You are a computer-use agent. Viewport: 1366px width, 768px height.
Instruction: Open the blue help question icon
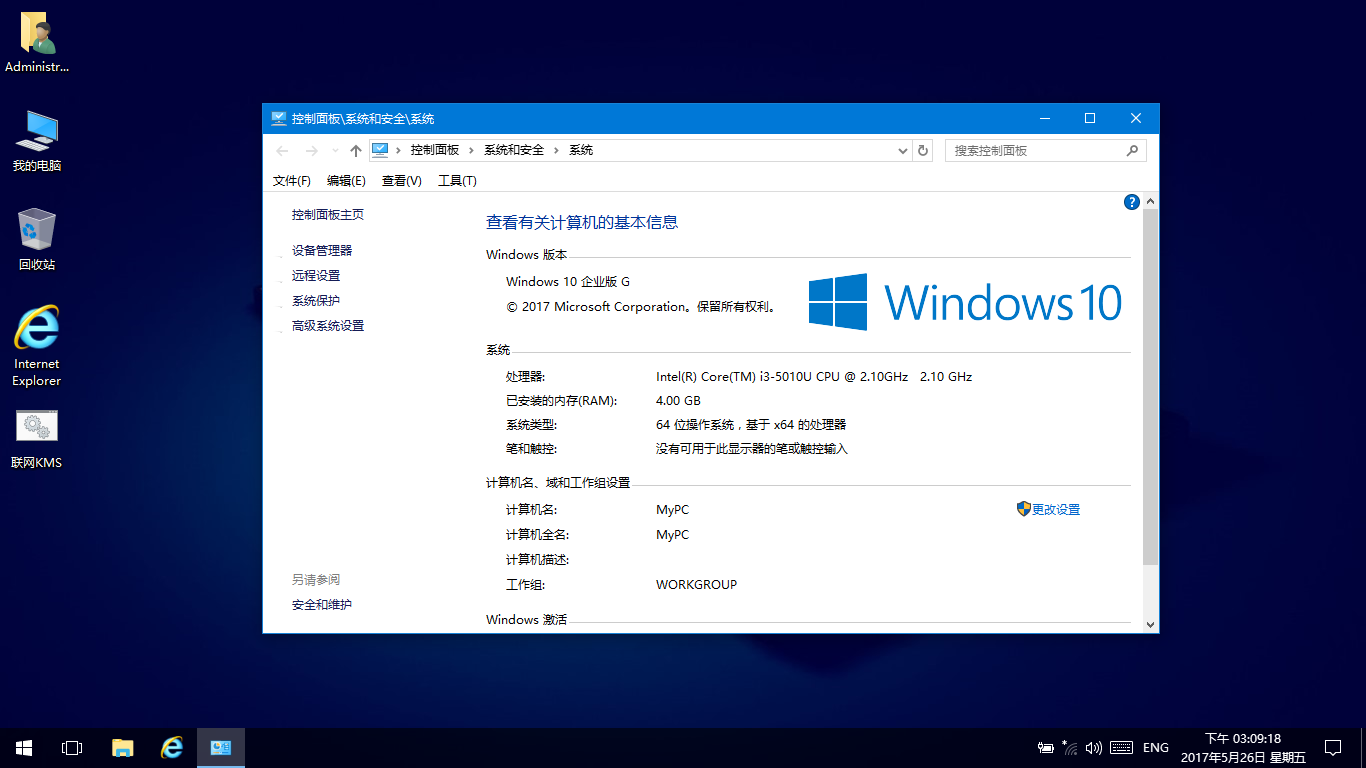(1132, 202)
